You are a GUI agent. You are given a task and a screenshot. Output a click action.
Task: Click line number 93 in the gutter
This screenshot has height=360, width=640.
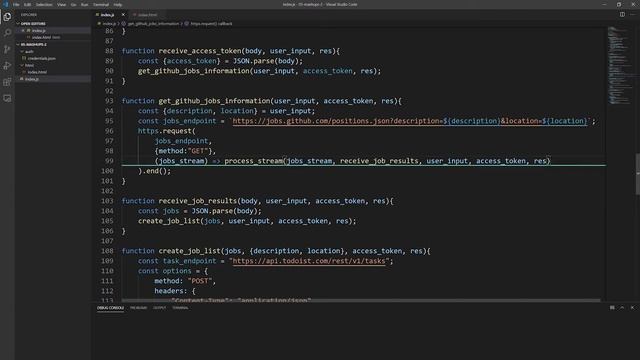pyautogui.click(x=109, y=101)
